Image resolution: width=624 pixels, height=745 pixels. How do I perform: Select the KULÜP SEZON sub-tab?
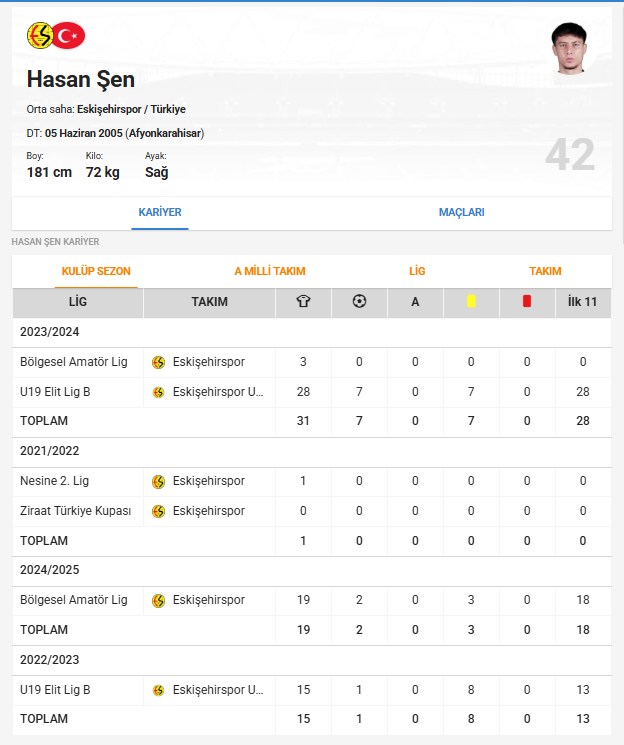(x=96, y=271)
